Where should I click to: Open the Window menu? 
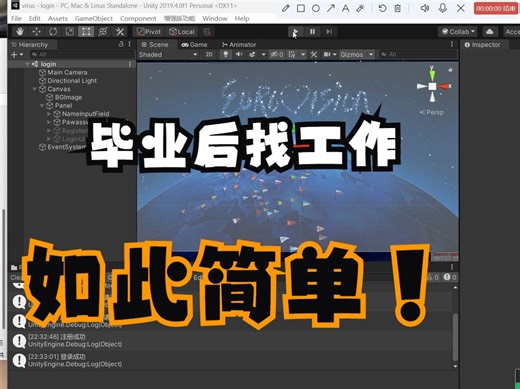215,19
